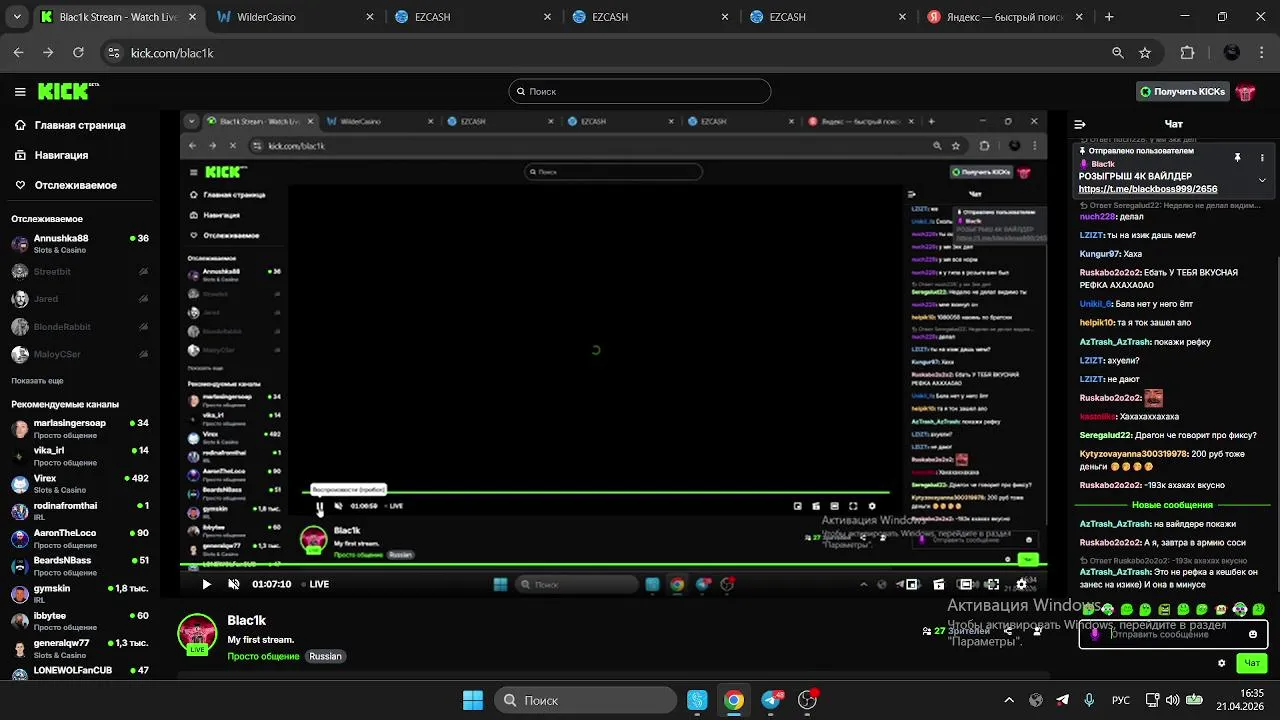Image resolution: width=1280 pixels, height=720 pixels.
Task: Open the Chrome profile avatar
Action: click(x=1232, y=53)
